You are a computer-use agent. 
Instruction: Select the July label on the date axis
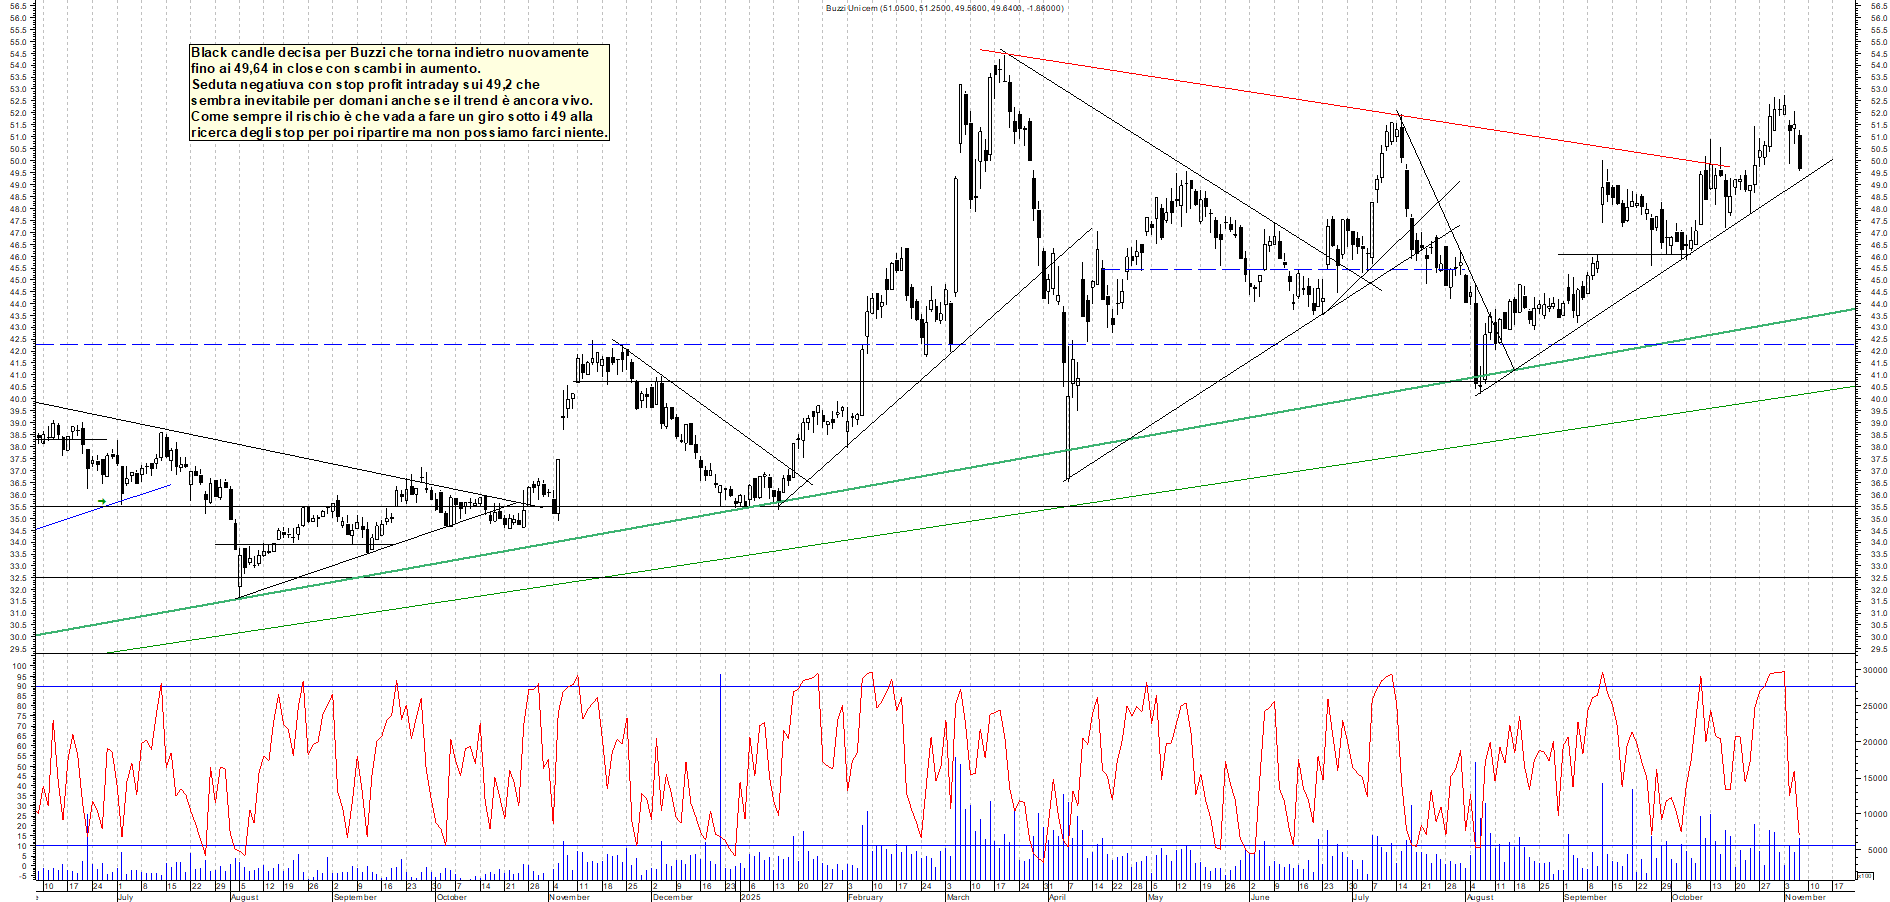[125, 898]
